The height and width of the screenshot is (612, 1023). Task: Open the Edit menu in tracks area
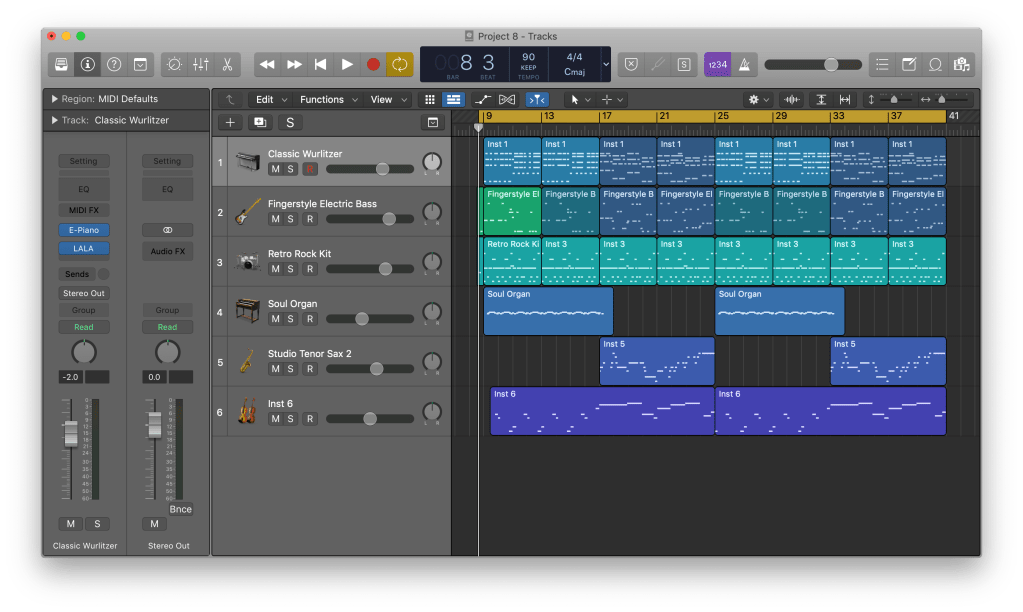click(x=269, y=99)
